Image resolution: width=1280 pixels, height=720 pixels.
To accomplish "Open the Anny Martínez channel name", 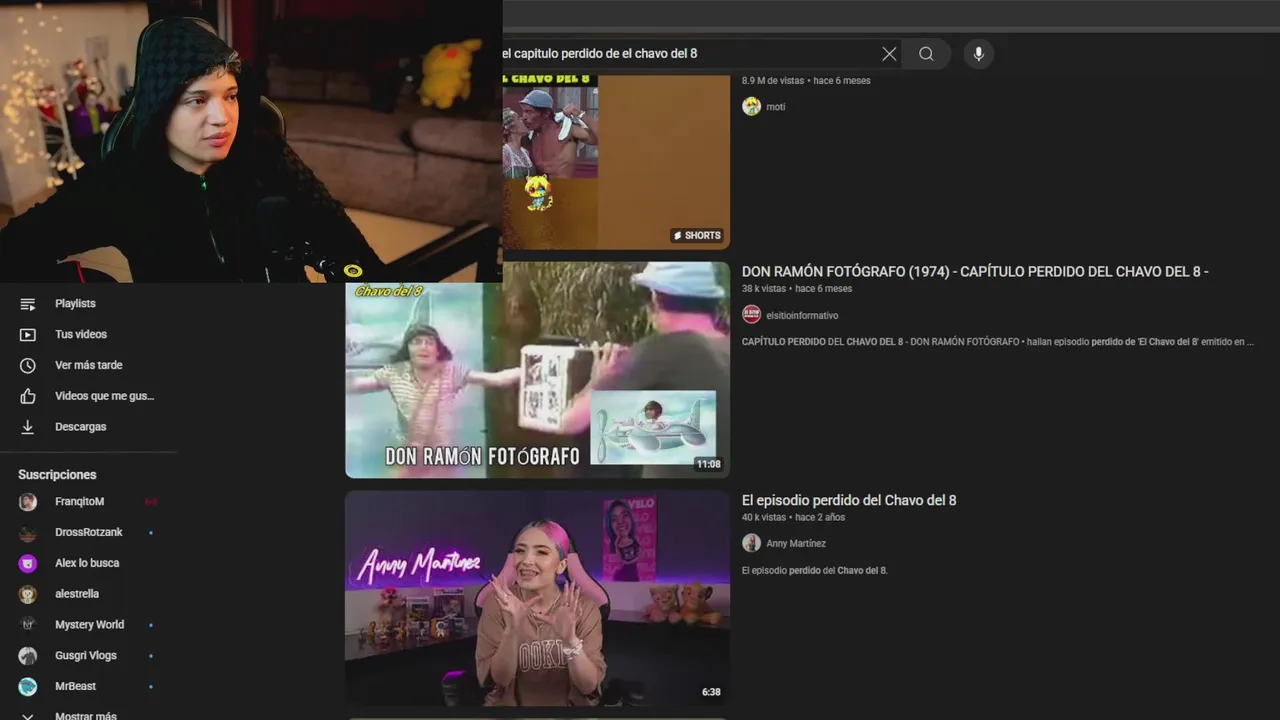I will coord(796,544).
